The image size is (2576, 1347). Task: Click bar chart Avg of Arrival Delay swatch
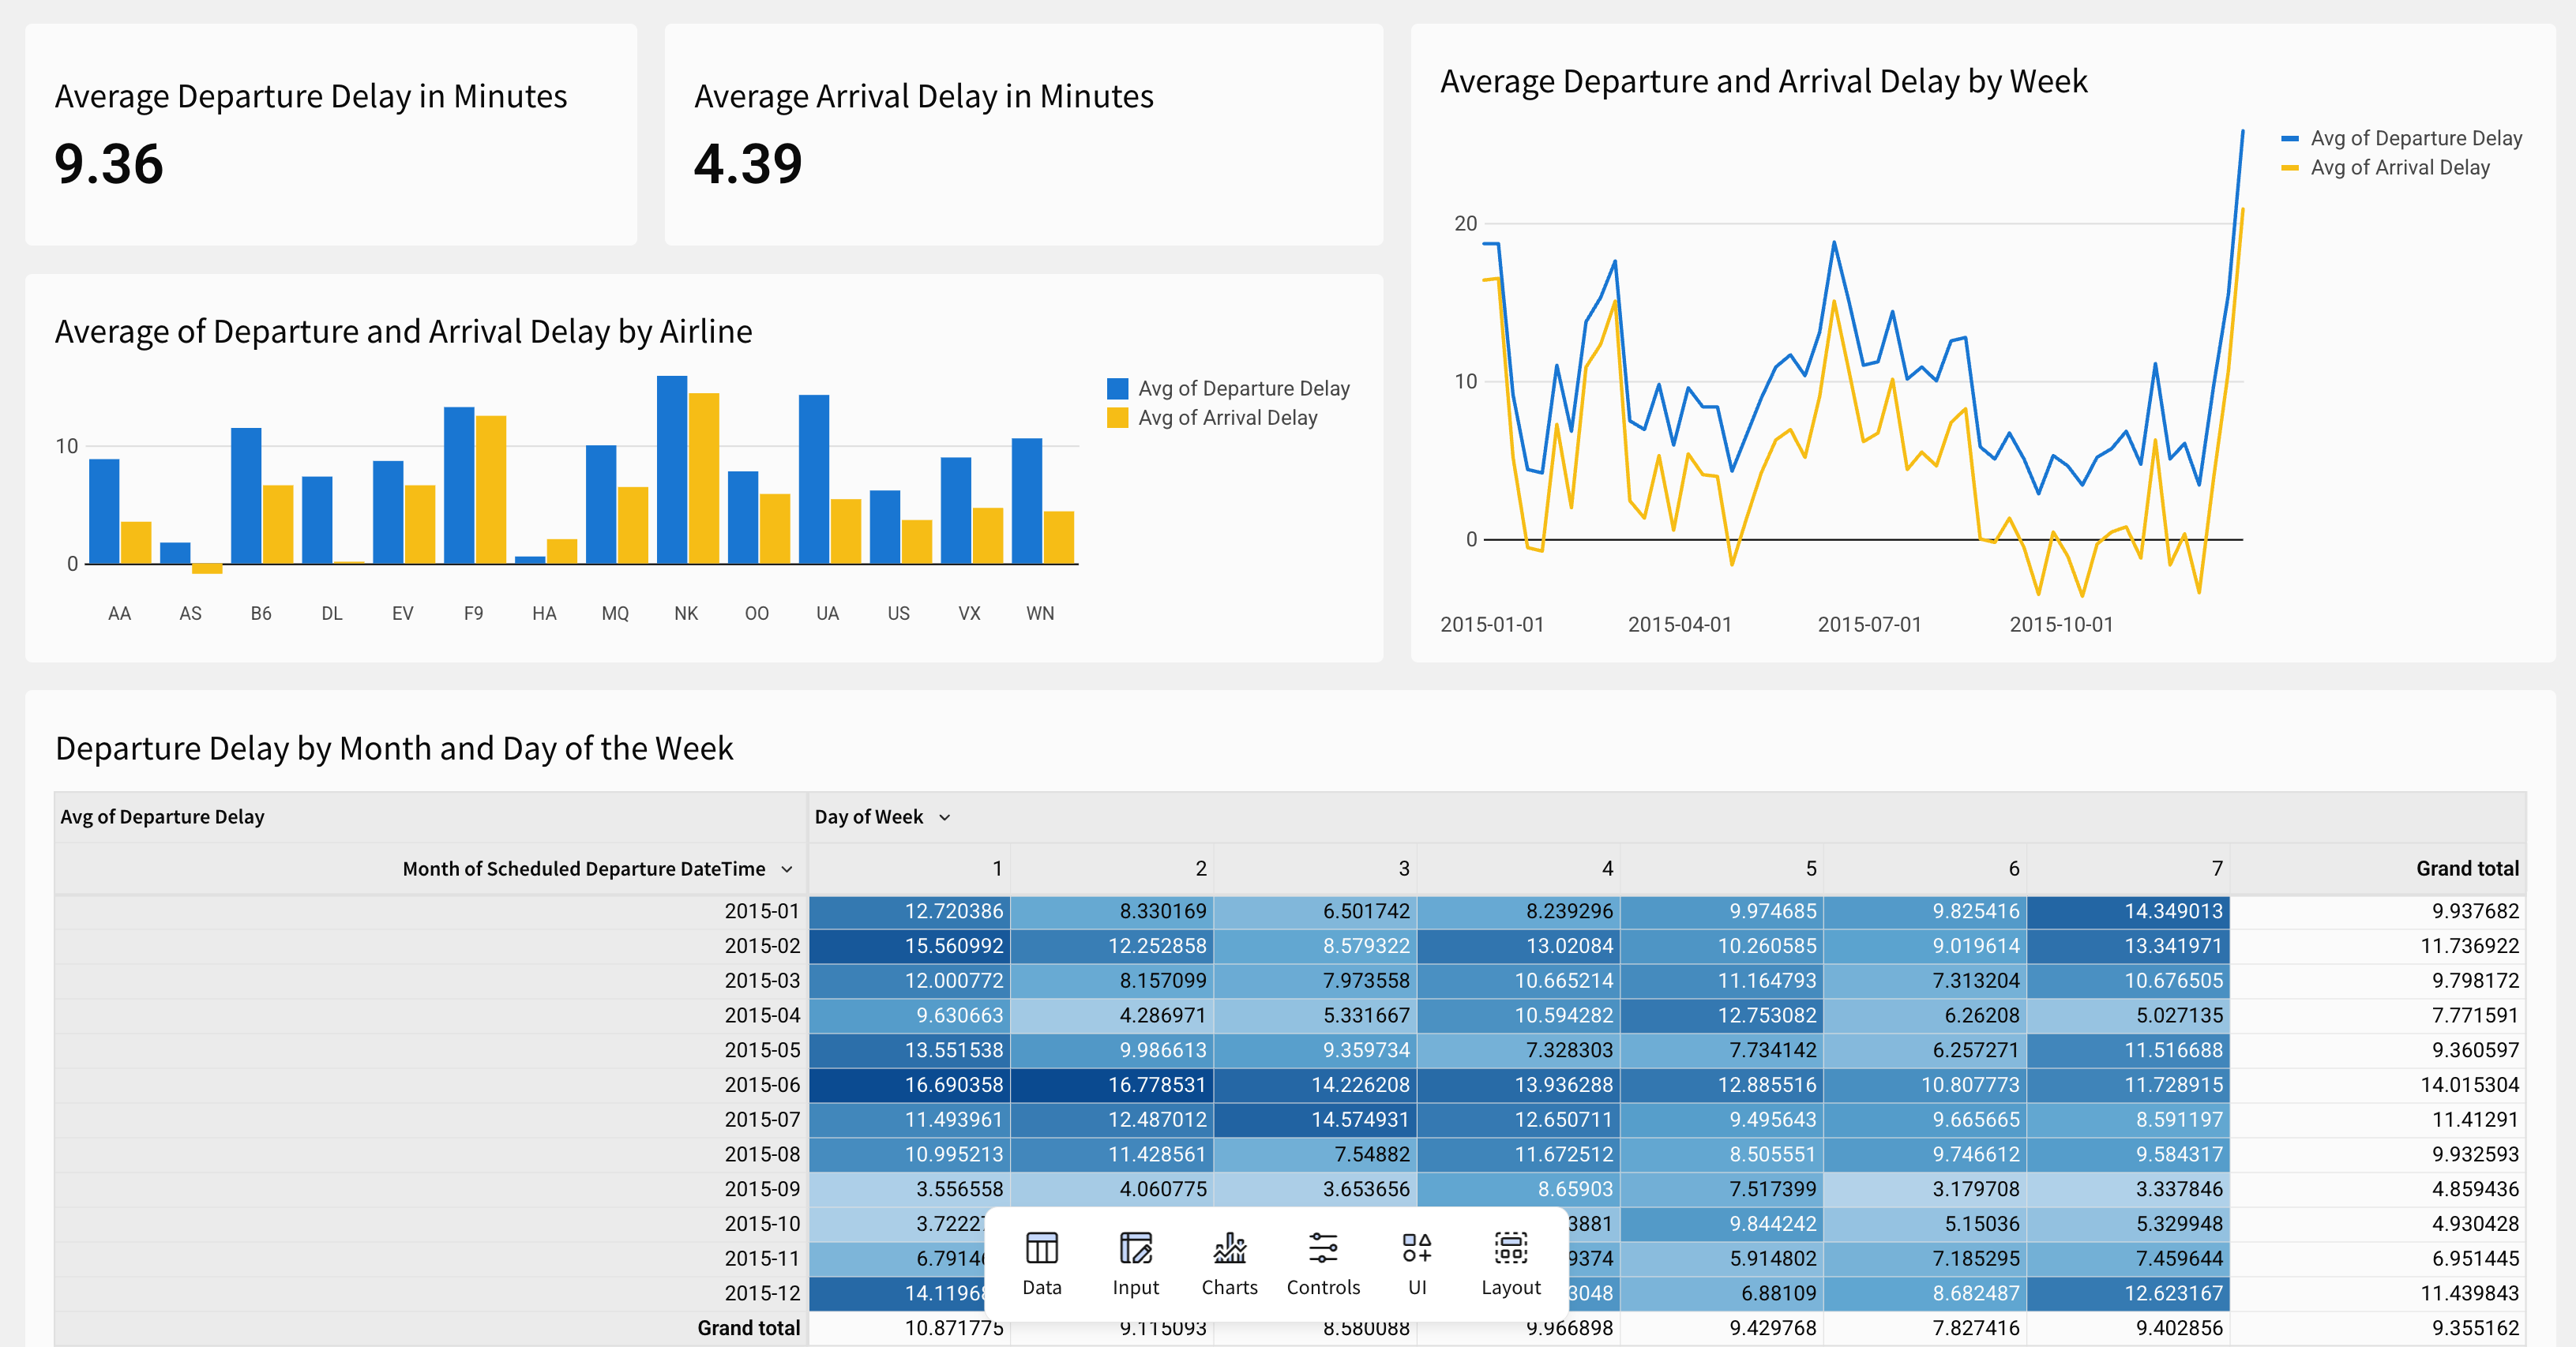(1117, 418)
